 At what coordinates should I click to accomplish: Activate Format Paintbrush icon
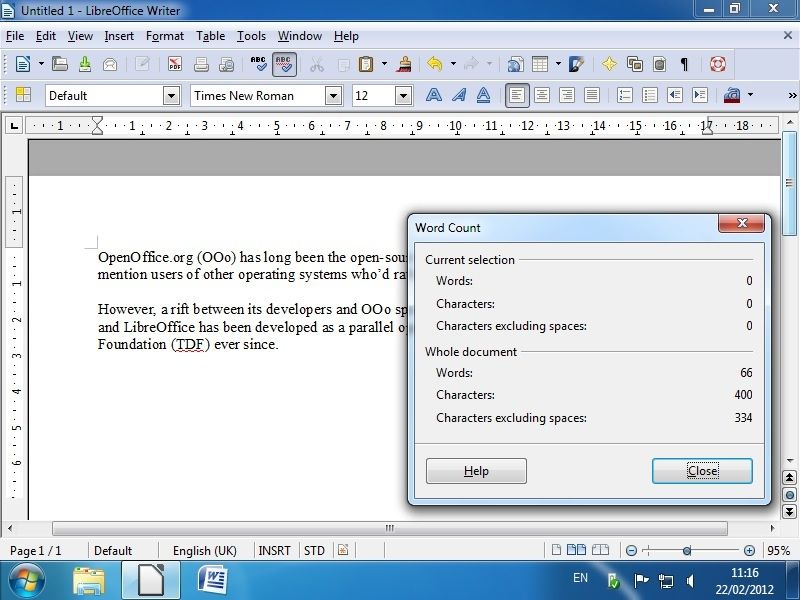point(405,64)
